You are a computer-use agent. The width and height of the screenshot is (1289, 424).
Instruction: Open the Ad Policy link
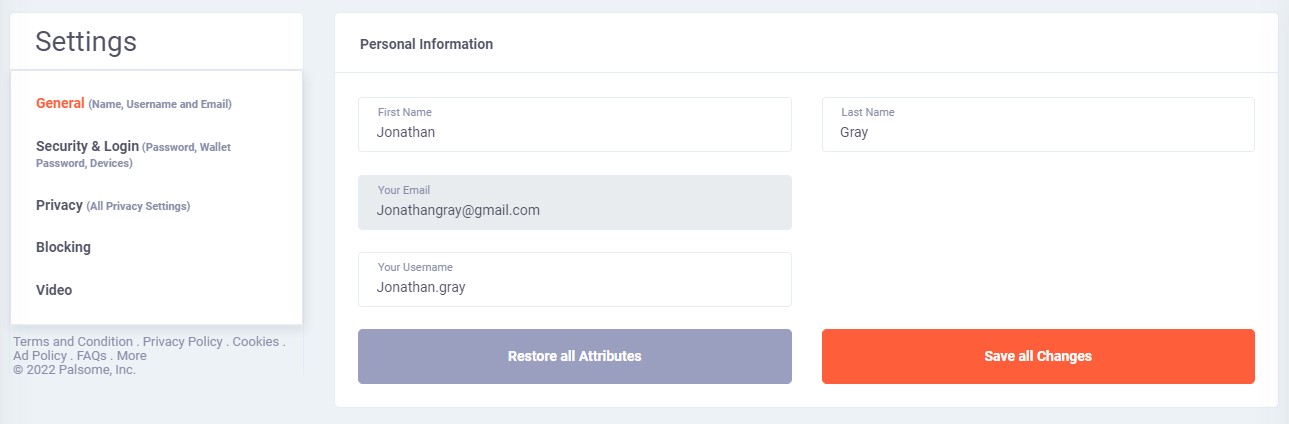tap(40, 356)
